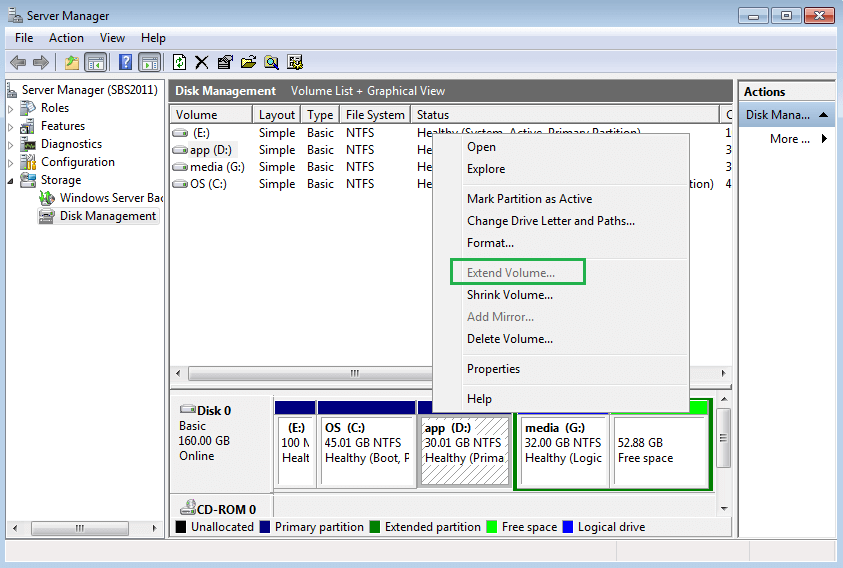The image size is (843, 568).
Task: Click the Delete (X) toolbar icon
Action: (x=202, y=62)
